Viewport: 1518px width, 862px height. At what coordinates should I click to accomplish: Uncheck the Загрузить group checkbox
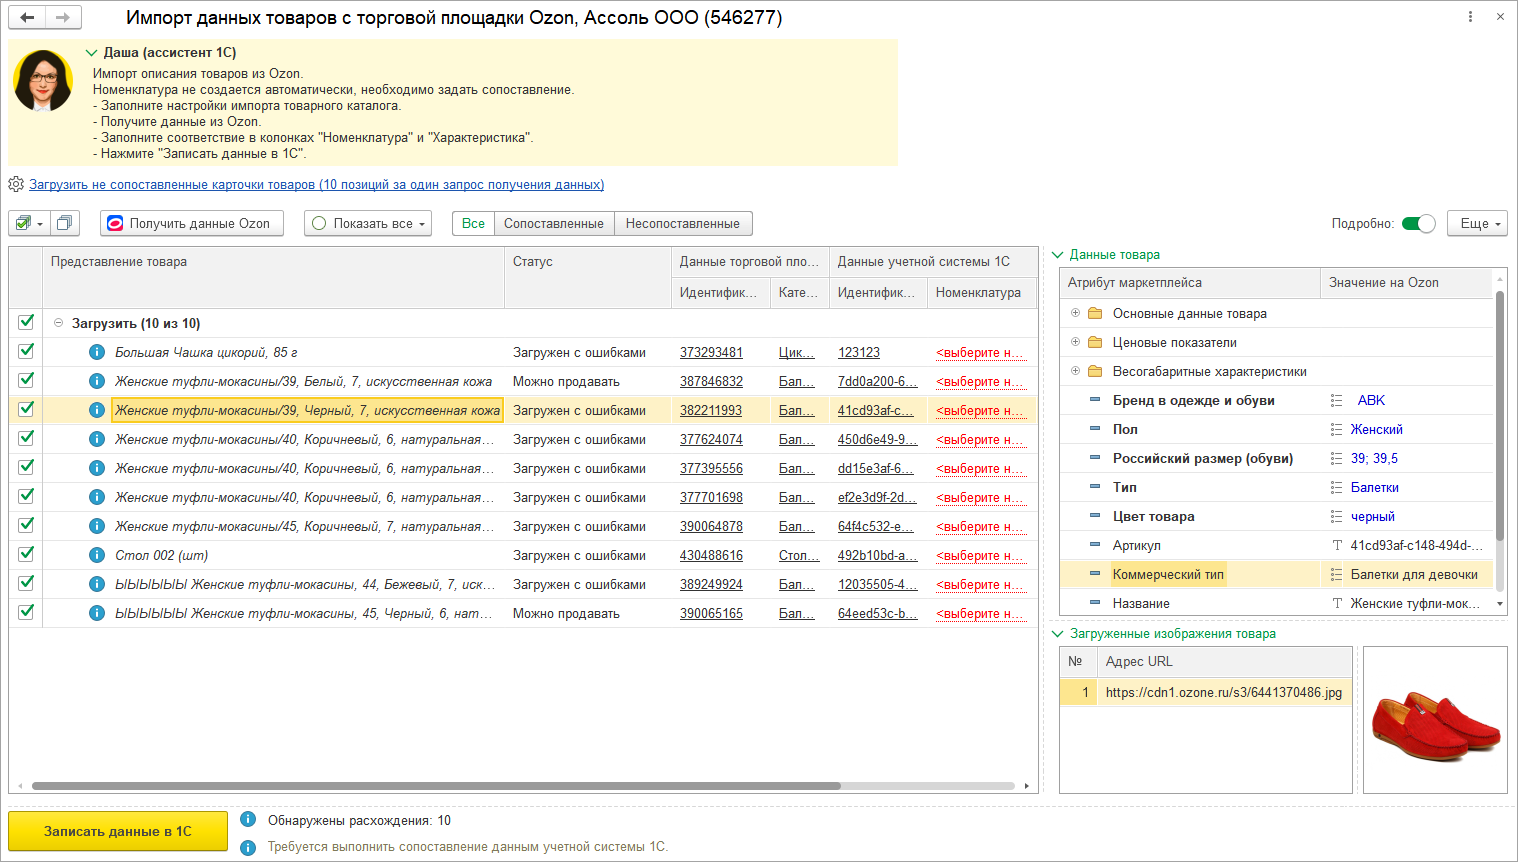pos(26,322)
